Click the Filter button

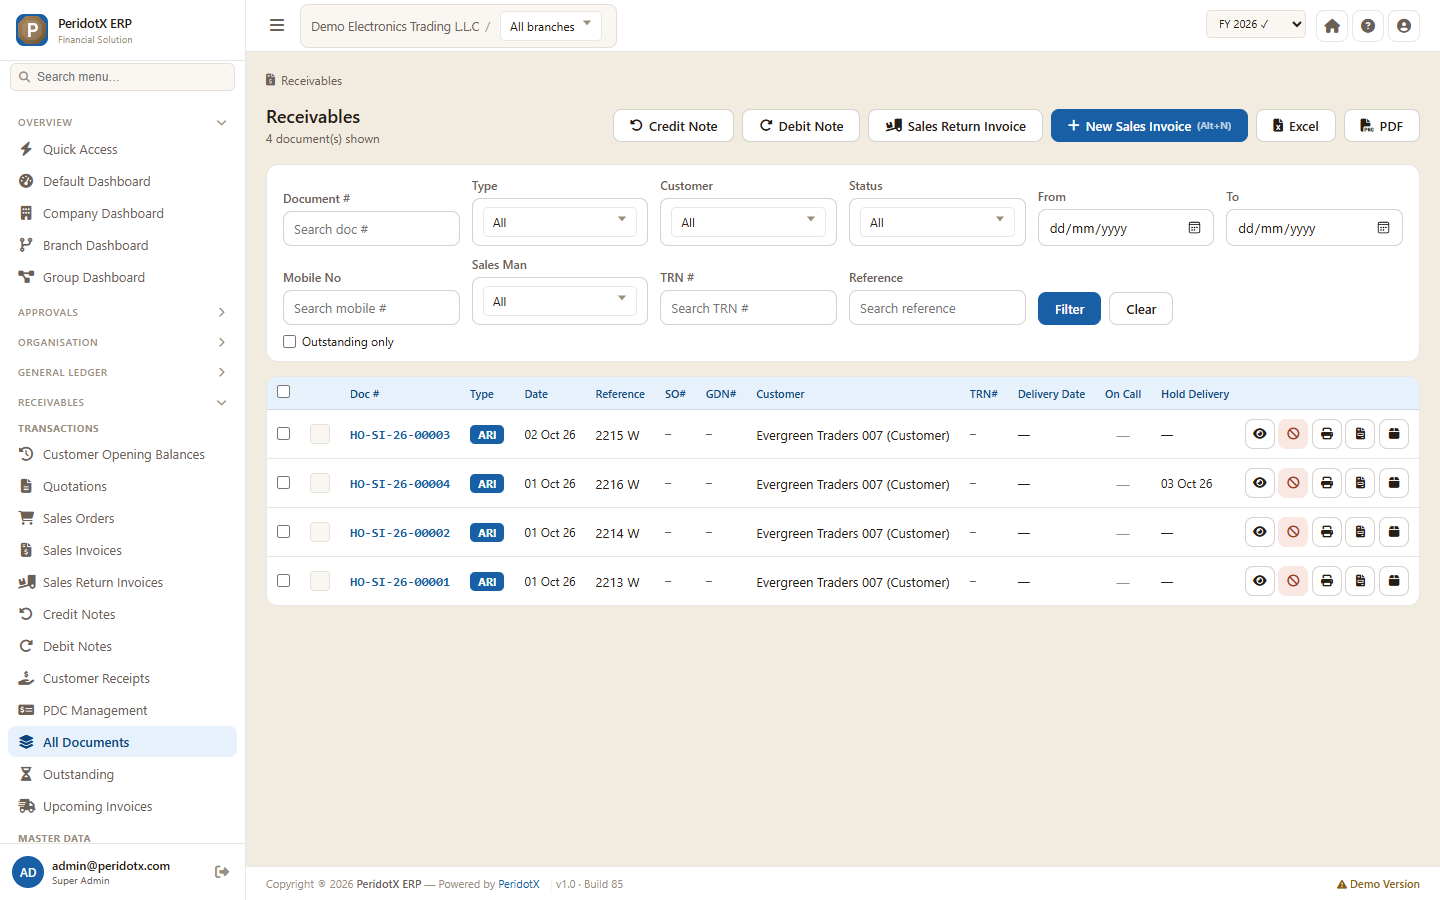pyautogui.click(x=1069, y=309)
